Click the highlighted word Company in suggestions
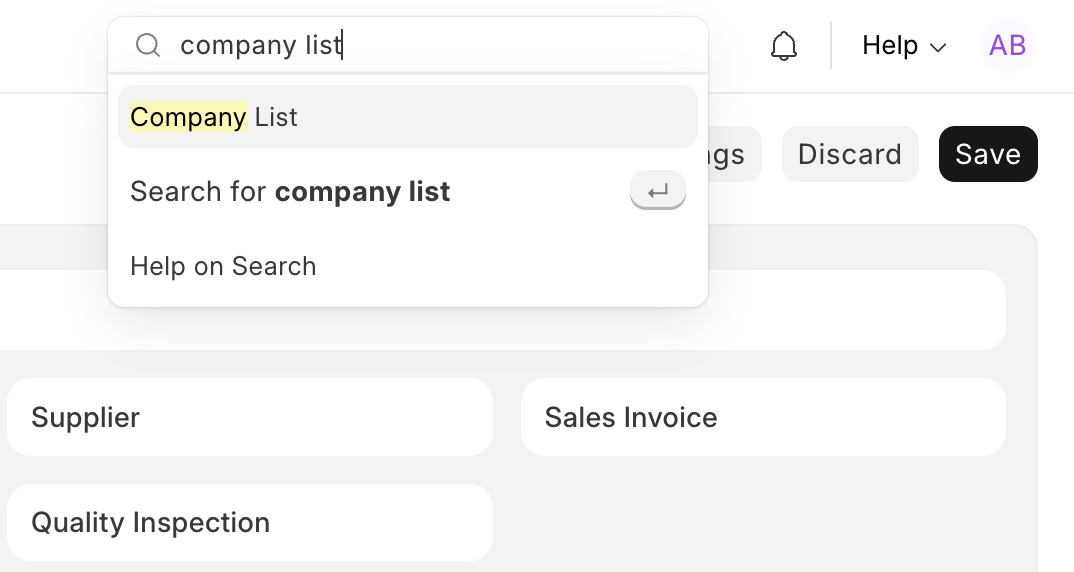This screenshot has width=1074, height=572. [x=188, y=117]
